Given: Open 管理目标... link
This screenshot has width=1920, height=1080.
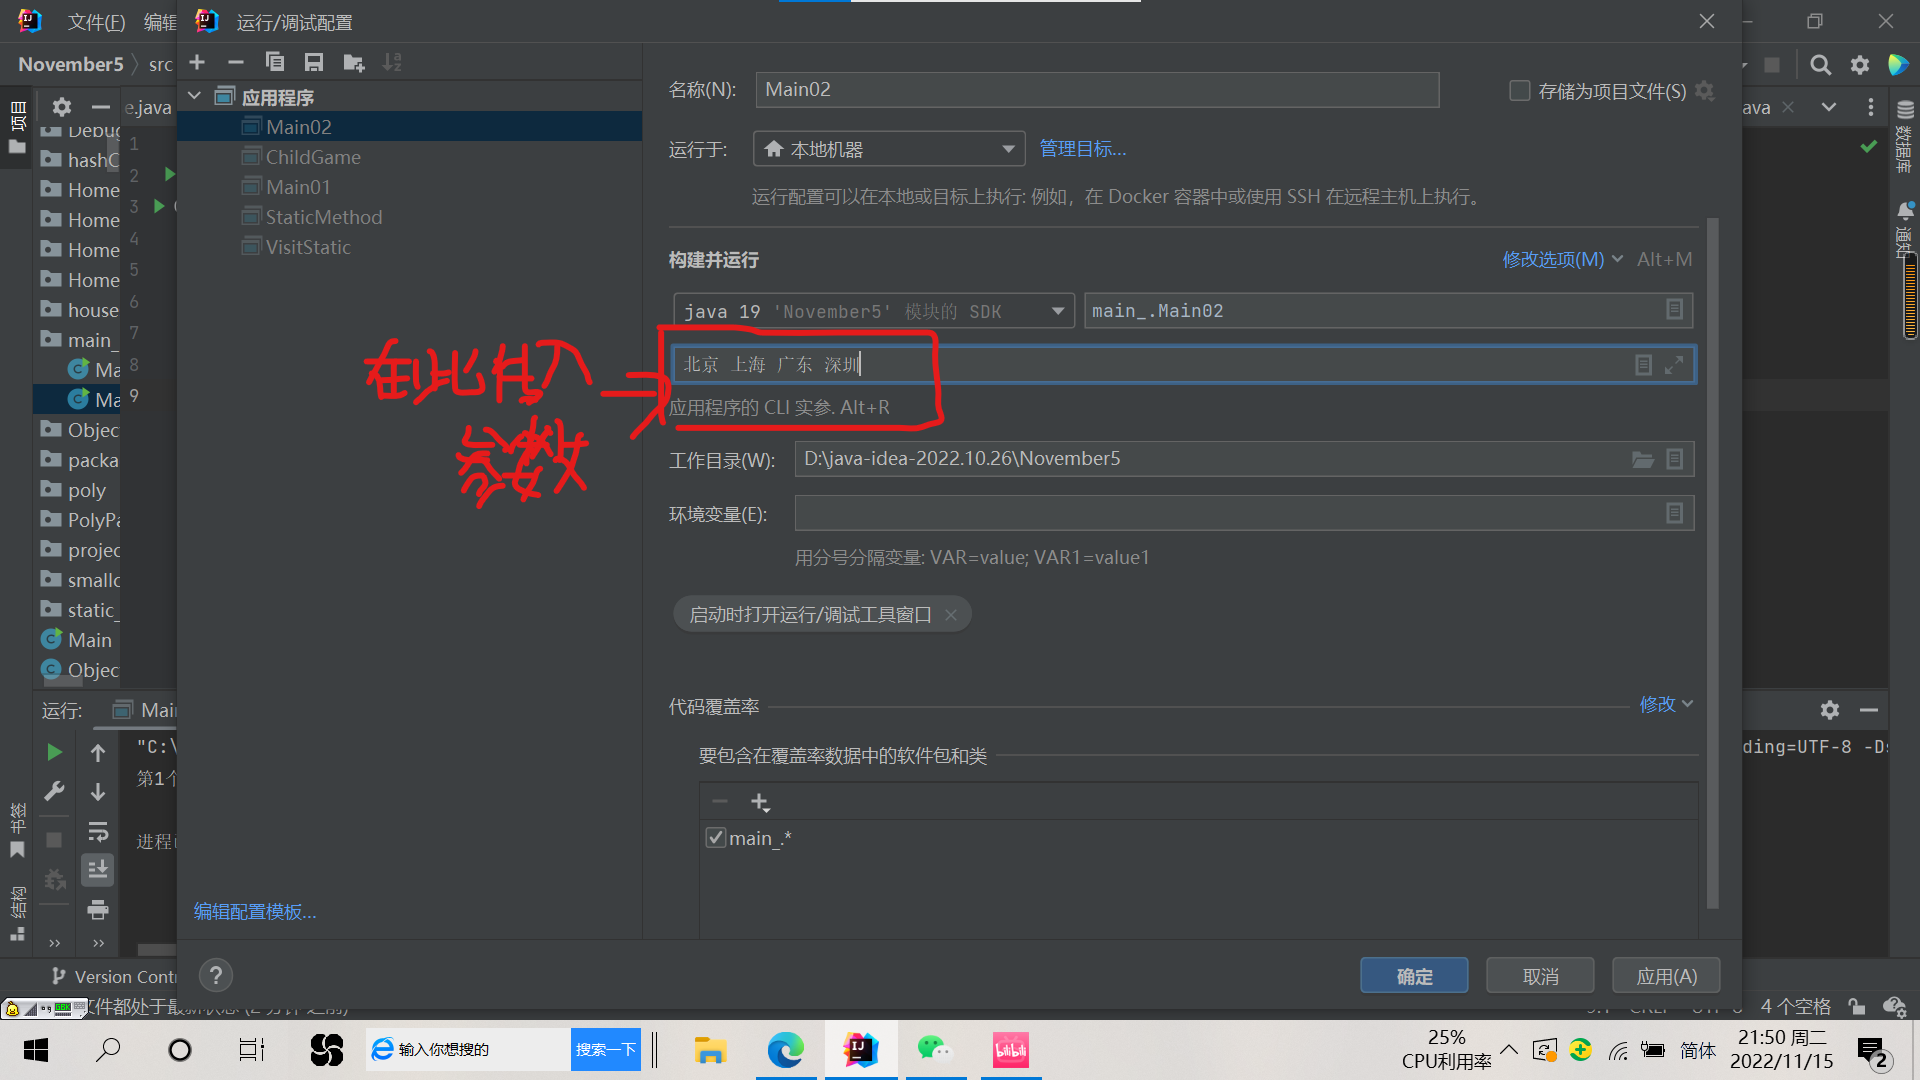Looking at the screenshot, I should 1083,149.
